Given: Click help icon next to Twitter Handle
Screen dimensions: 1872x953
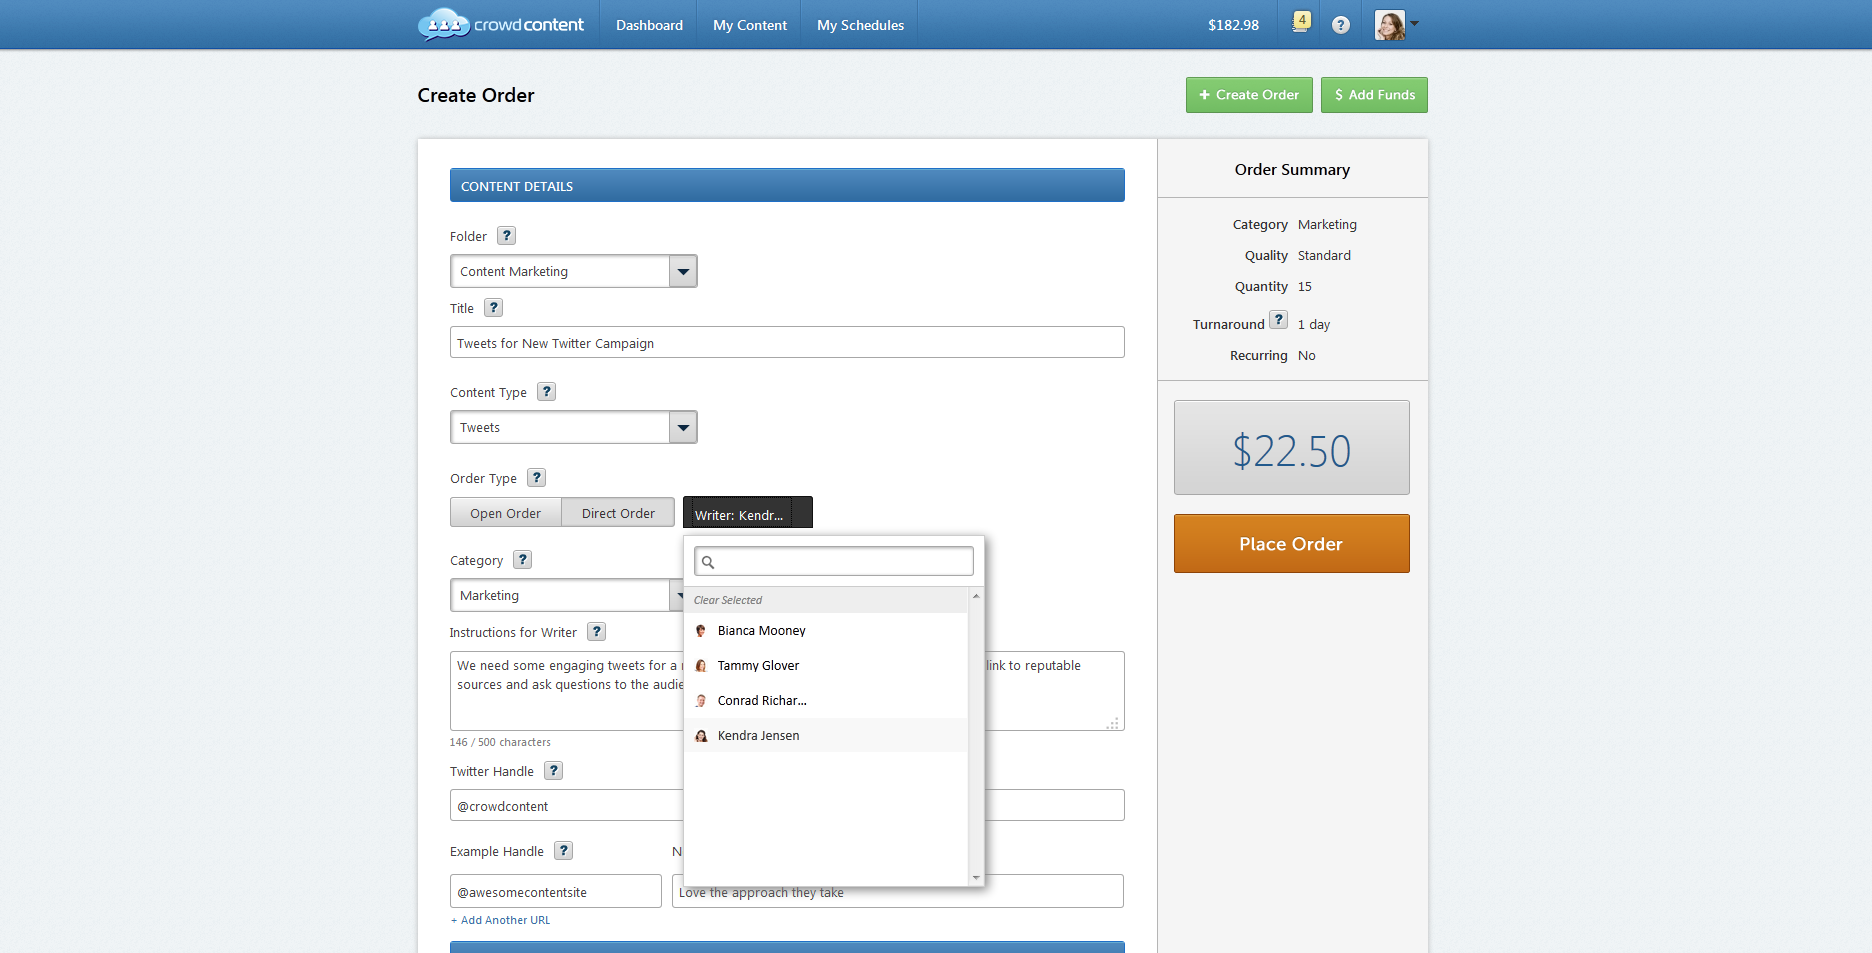Looking at the screenshot, I should pos(553,771).
